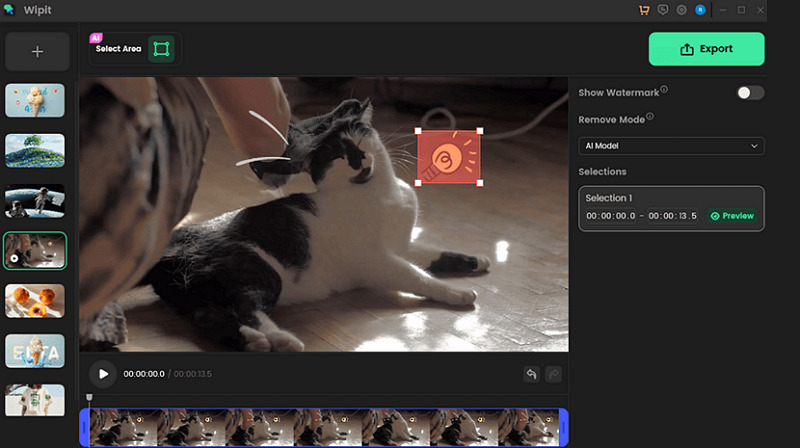
Task: Click the right blue trim handle
Action: 563,428
